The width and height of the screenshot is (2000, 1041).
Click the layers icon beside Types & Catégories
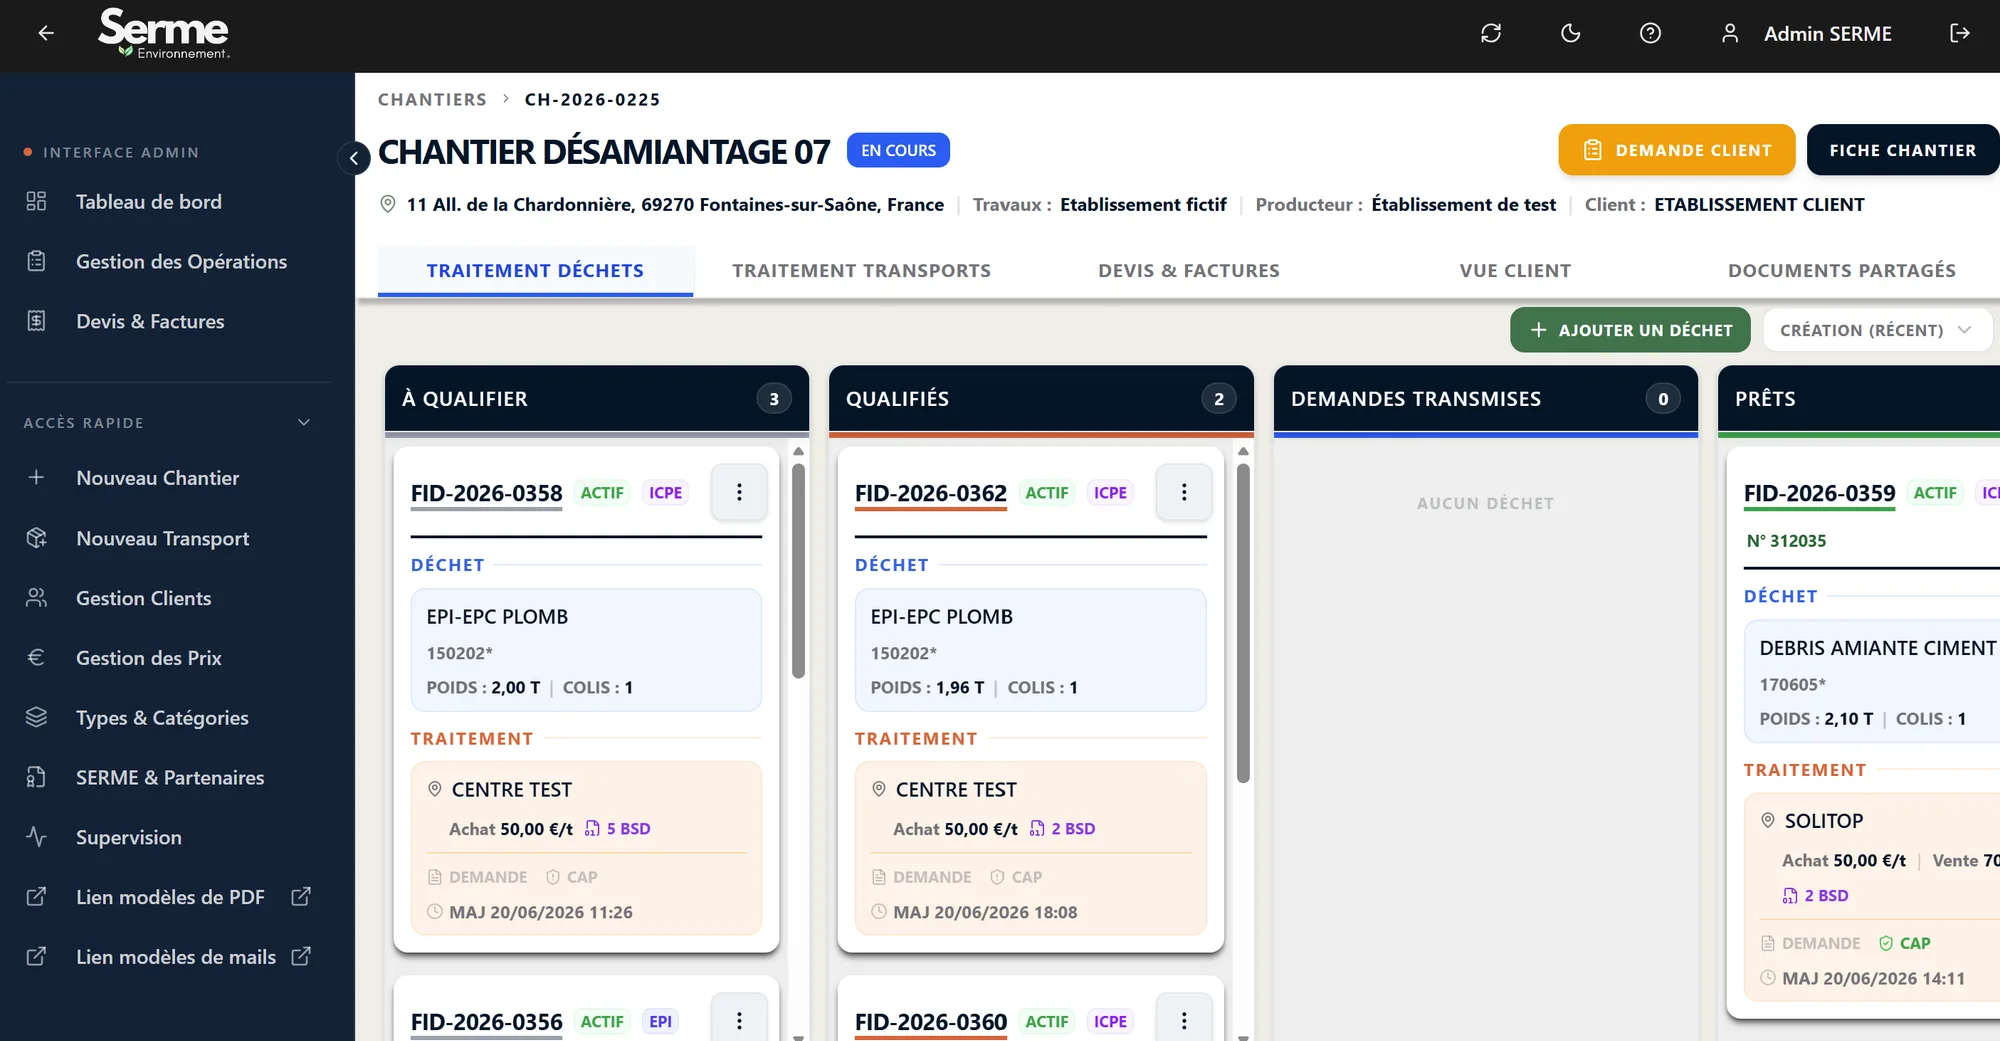point(36,718)
